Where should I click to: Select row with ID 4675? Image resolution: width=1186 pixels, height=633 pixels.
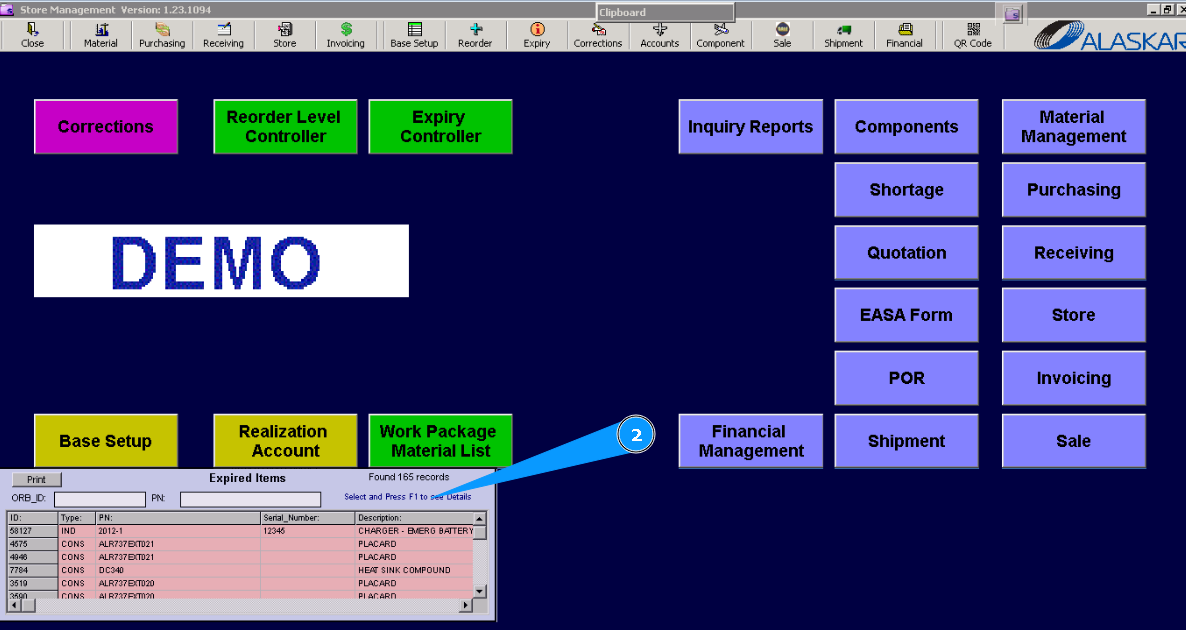(241, 544)
